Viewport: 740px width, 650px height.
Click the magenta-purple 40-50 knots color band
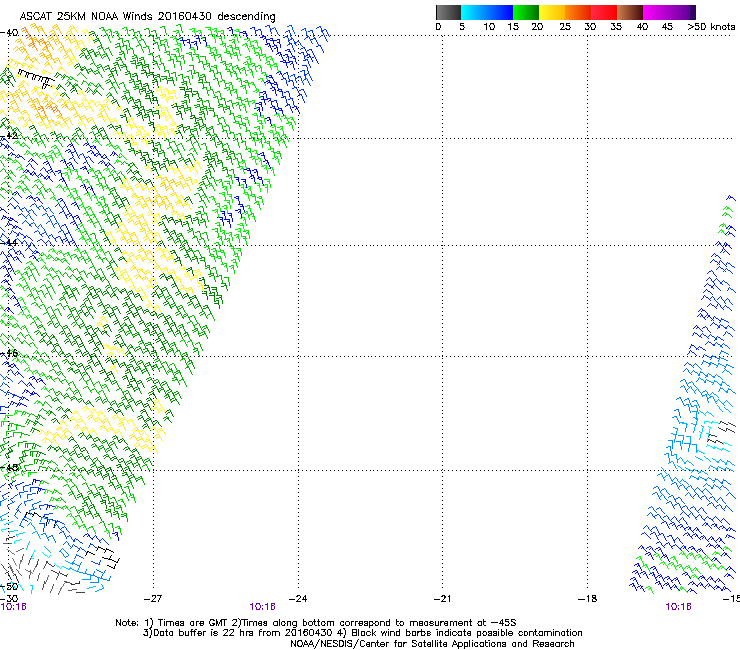tap(669, 12)
